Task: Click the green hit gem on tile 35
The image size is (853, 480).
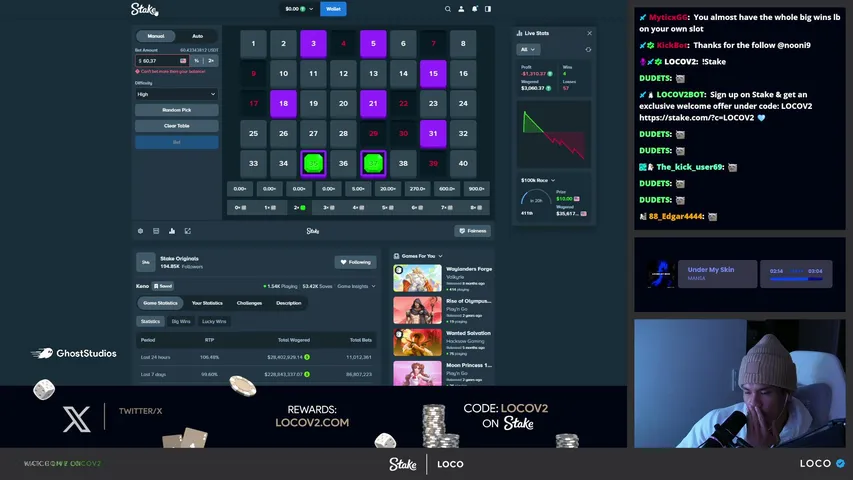Action: (313, 164)
